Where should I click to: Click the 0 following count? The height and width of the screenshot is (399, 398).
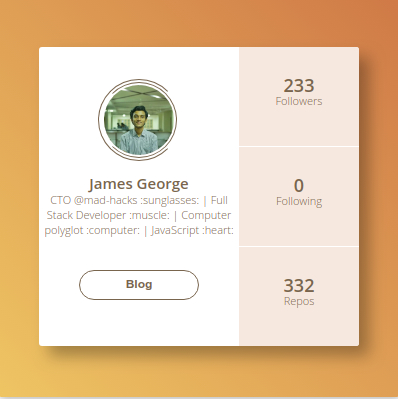pos(299,186)
